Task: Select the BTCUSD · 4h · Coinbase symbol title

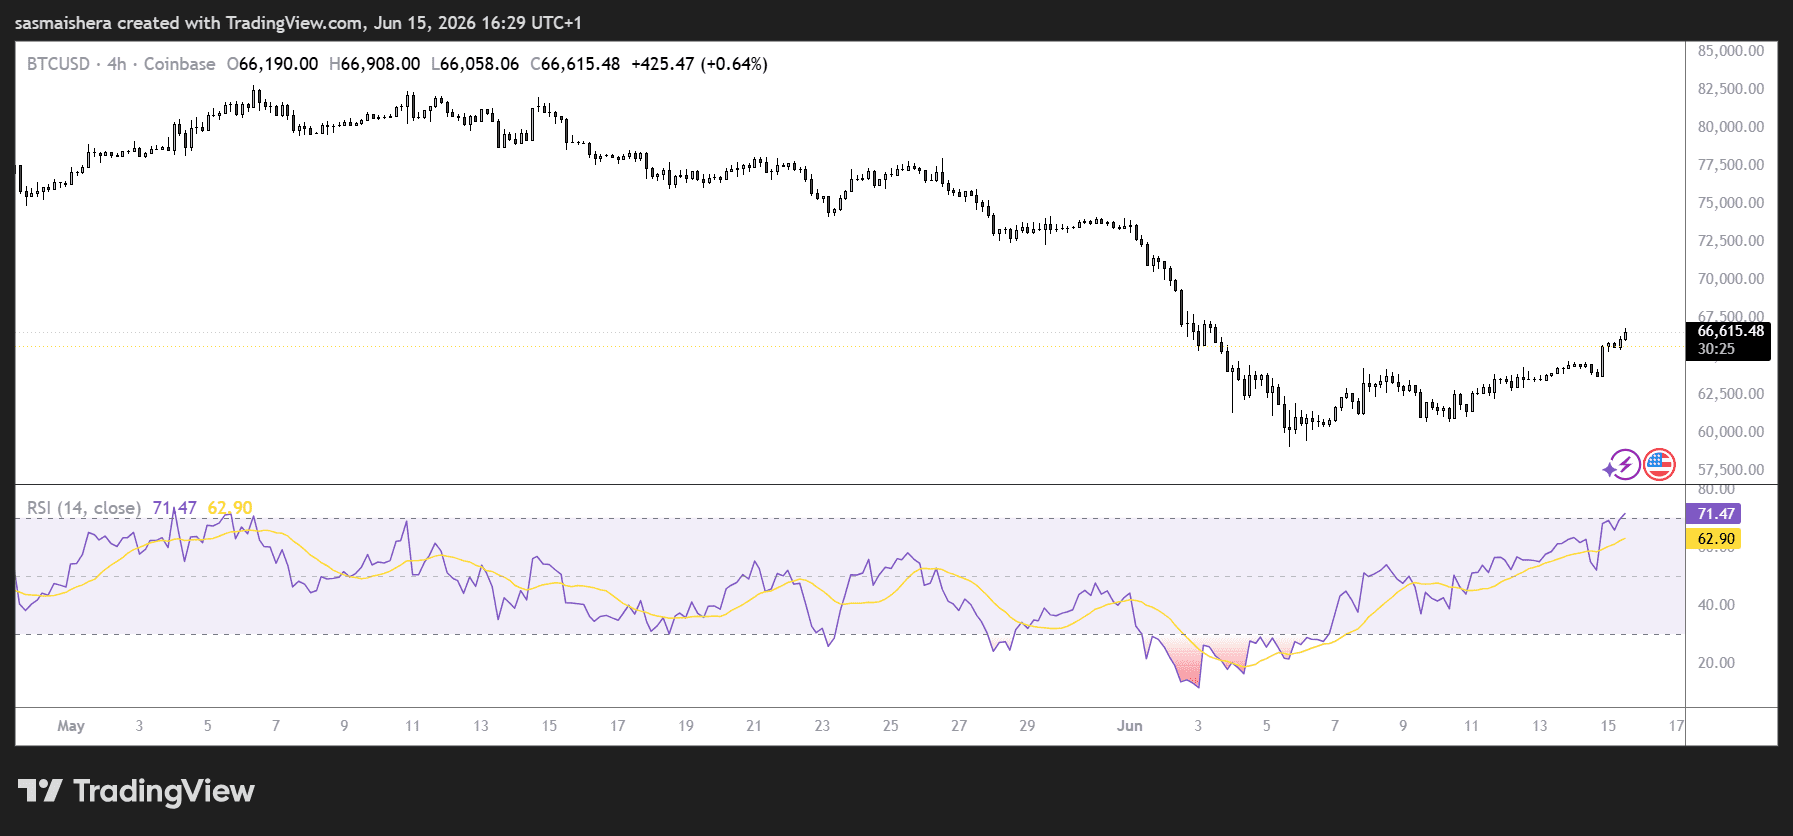Action: [x=121, y=64]
